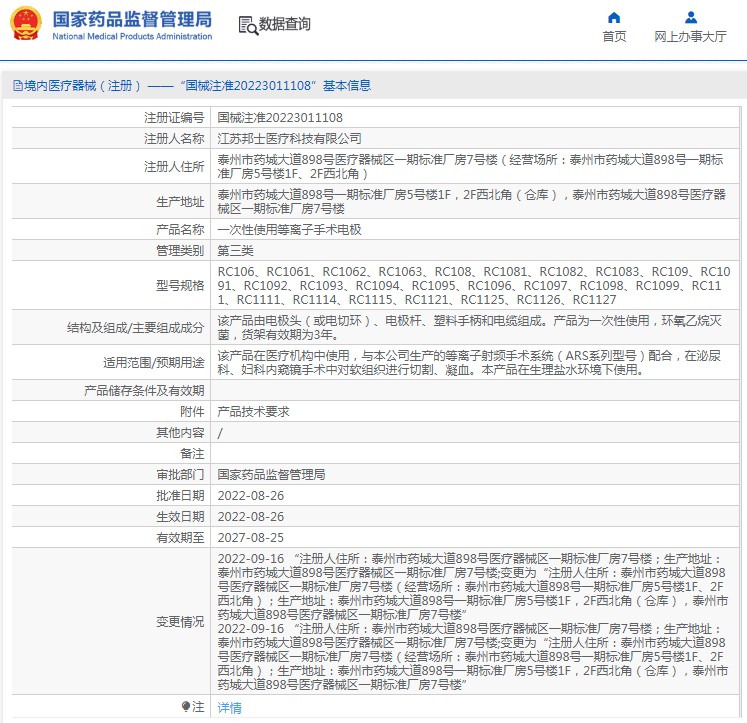
Task: Click the 备注 row label
Action: [x=192, y=453]
